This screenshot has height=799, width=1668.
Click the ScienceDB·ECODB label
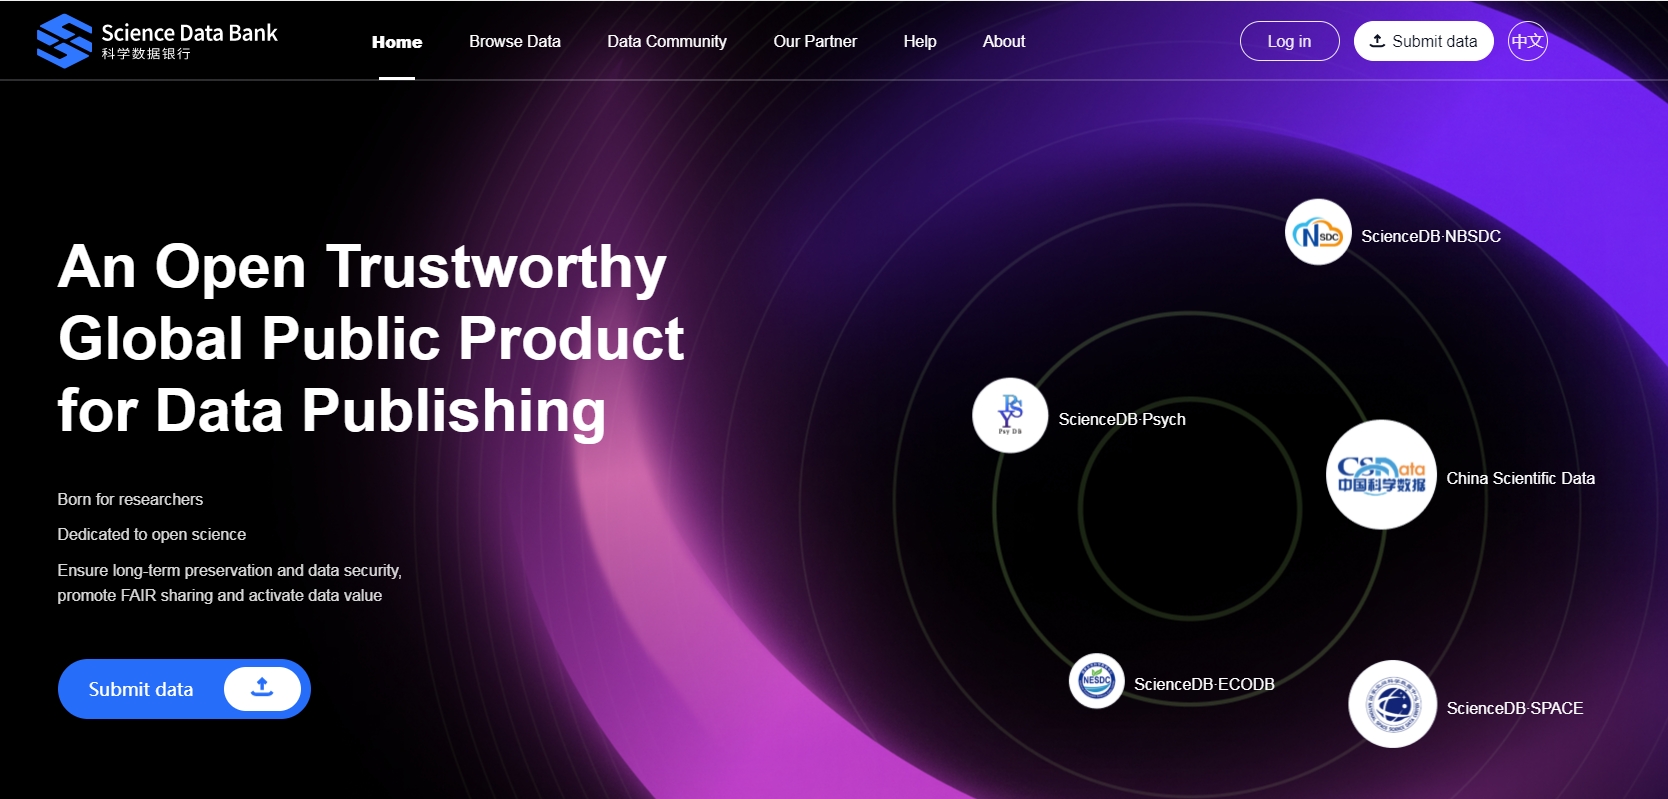point(1204,684)
